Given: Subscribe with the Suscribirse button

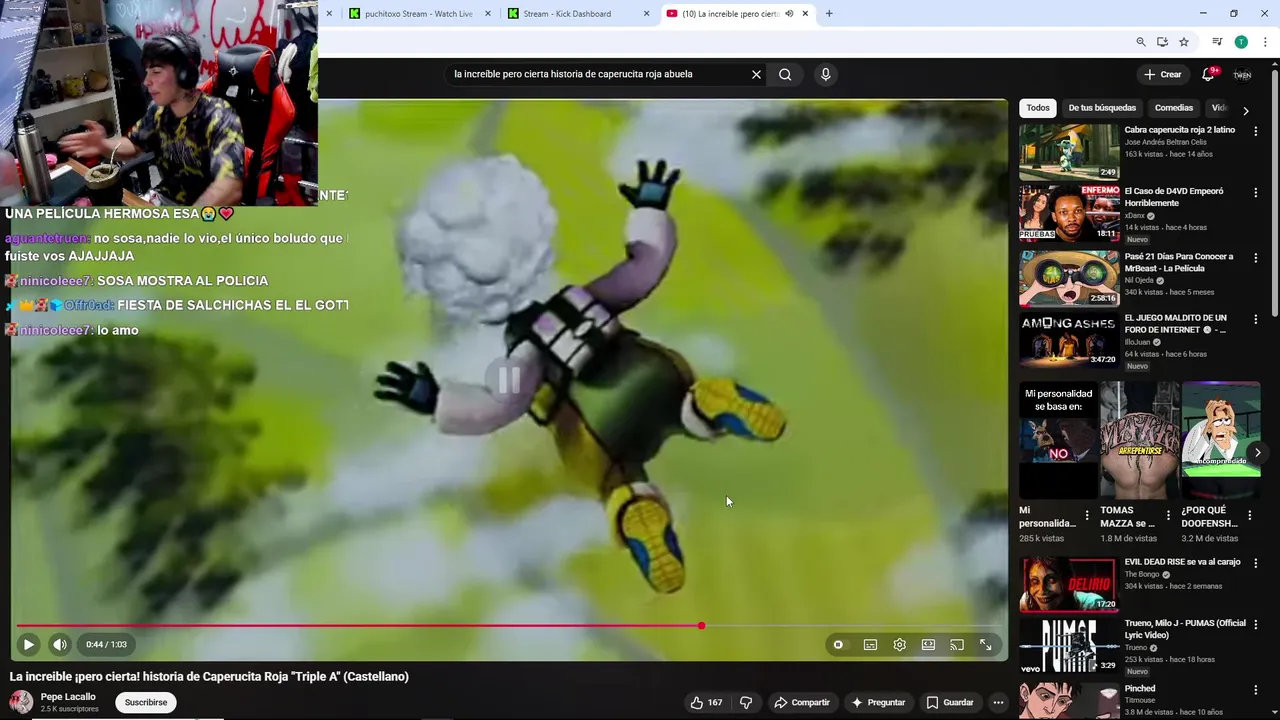Looking at the screenshot, I should [x=146, y=703].
